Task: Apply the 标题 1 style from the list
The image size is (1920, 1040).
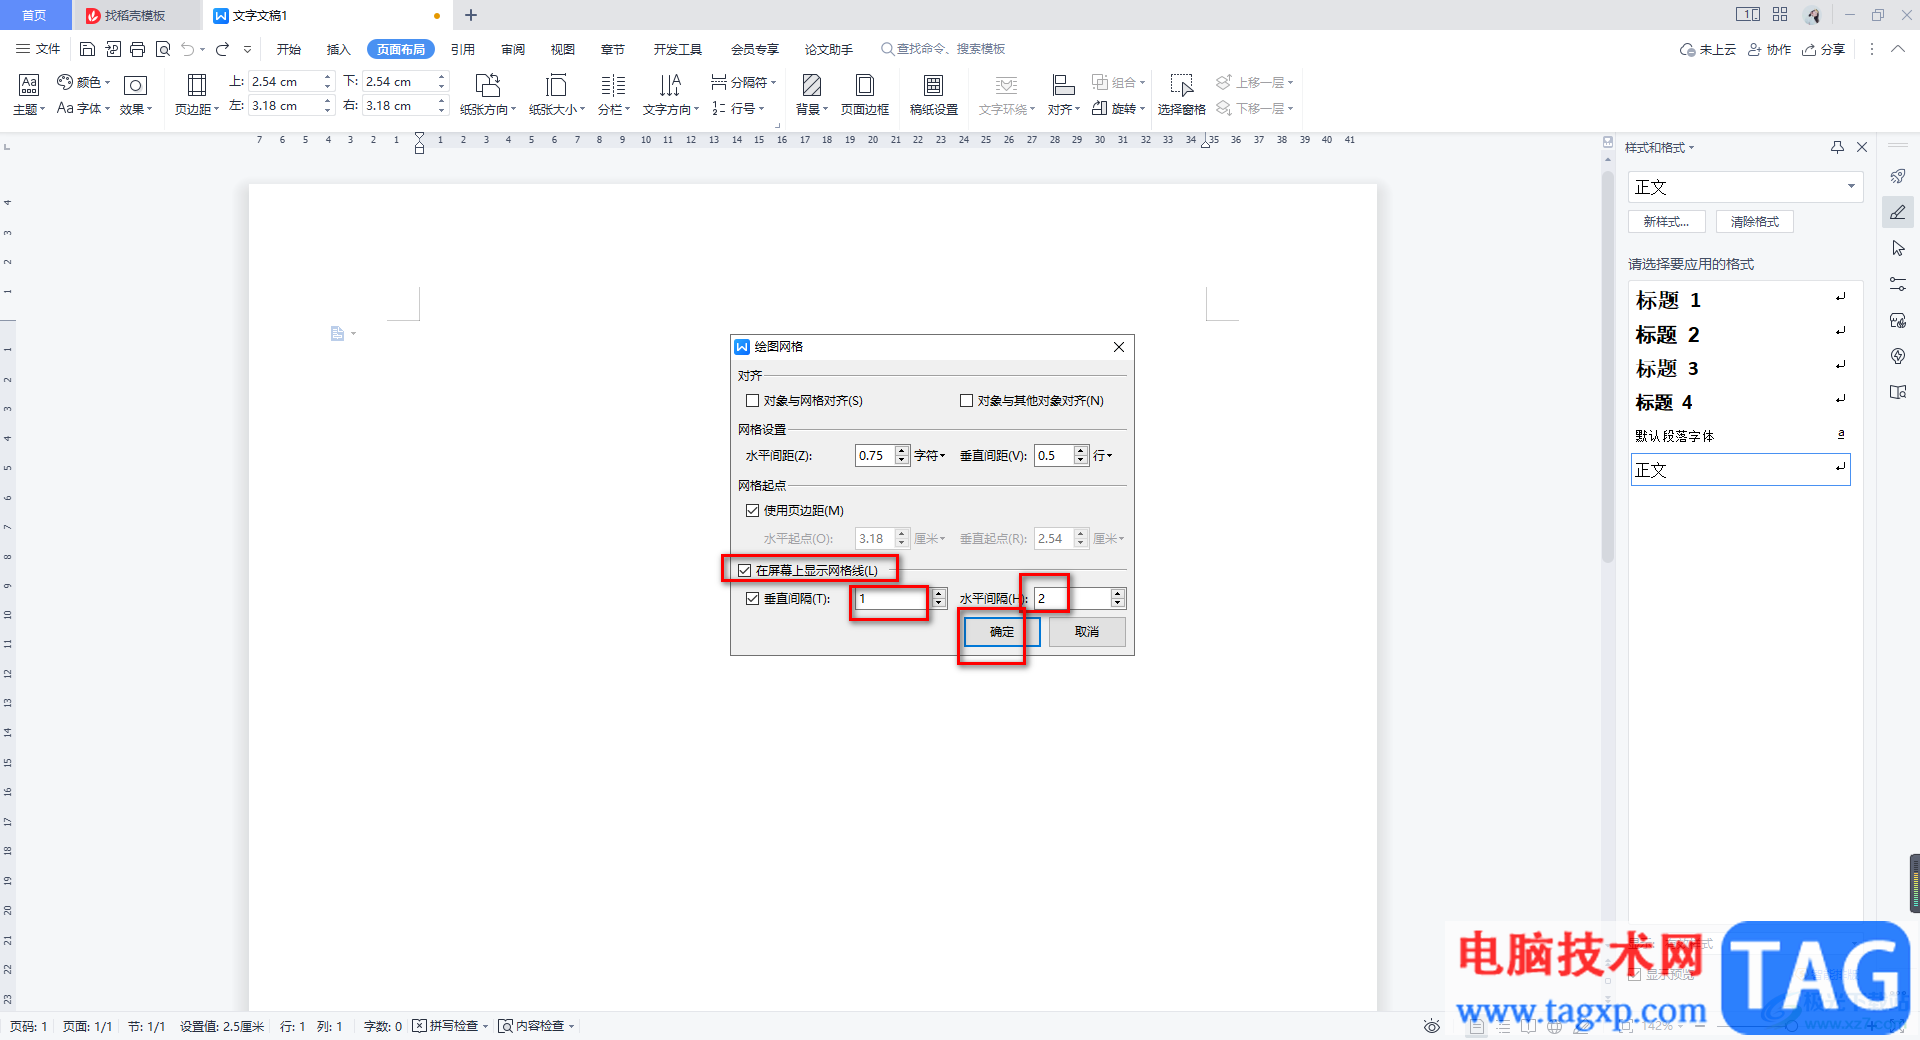Action: coord(1740,300)
